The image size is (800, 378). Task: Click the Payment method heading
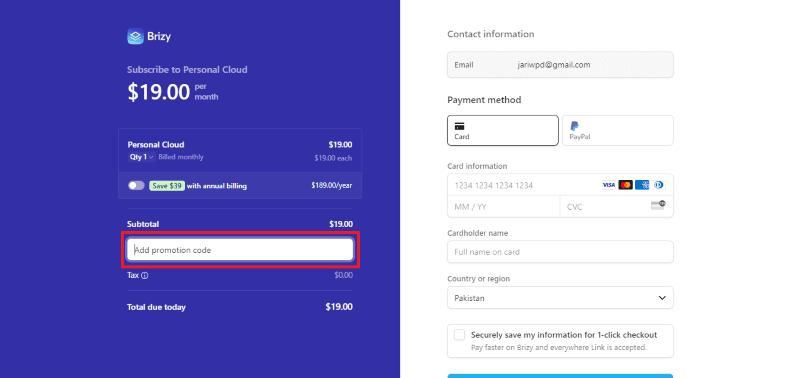[484, 100]
